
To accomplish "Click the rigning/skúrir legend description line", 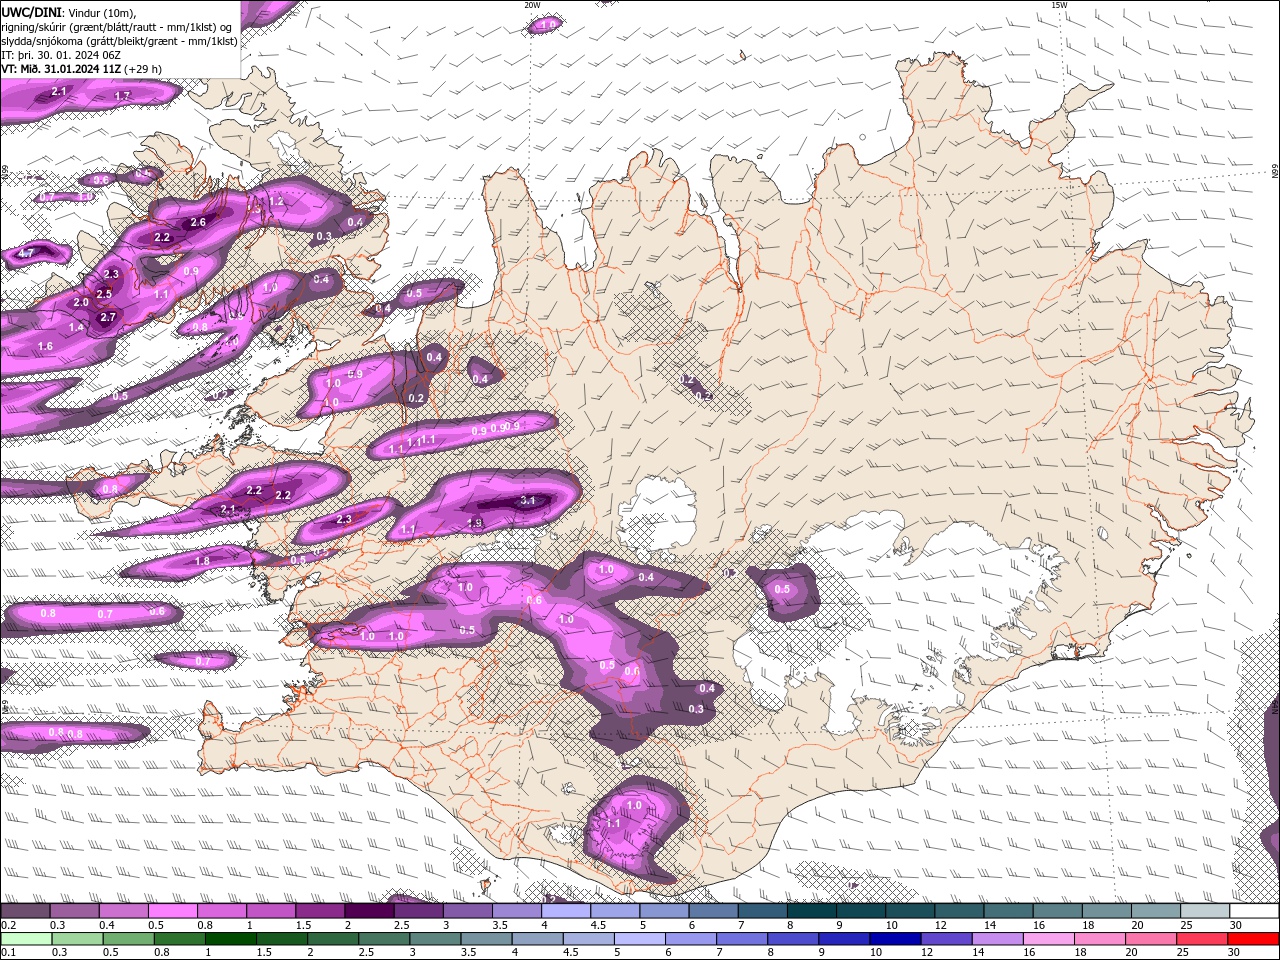I will (117, 27).
